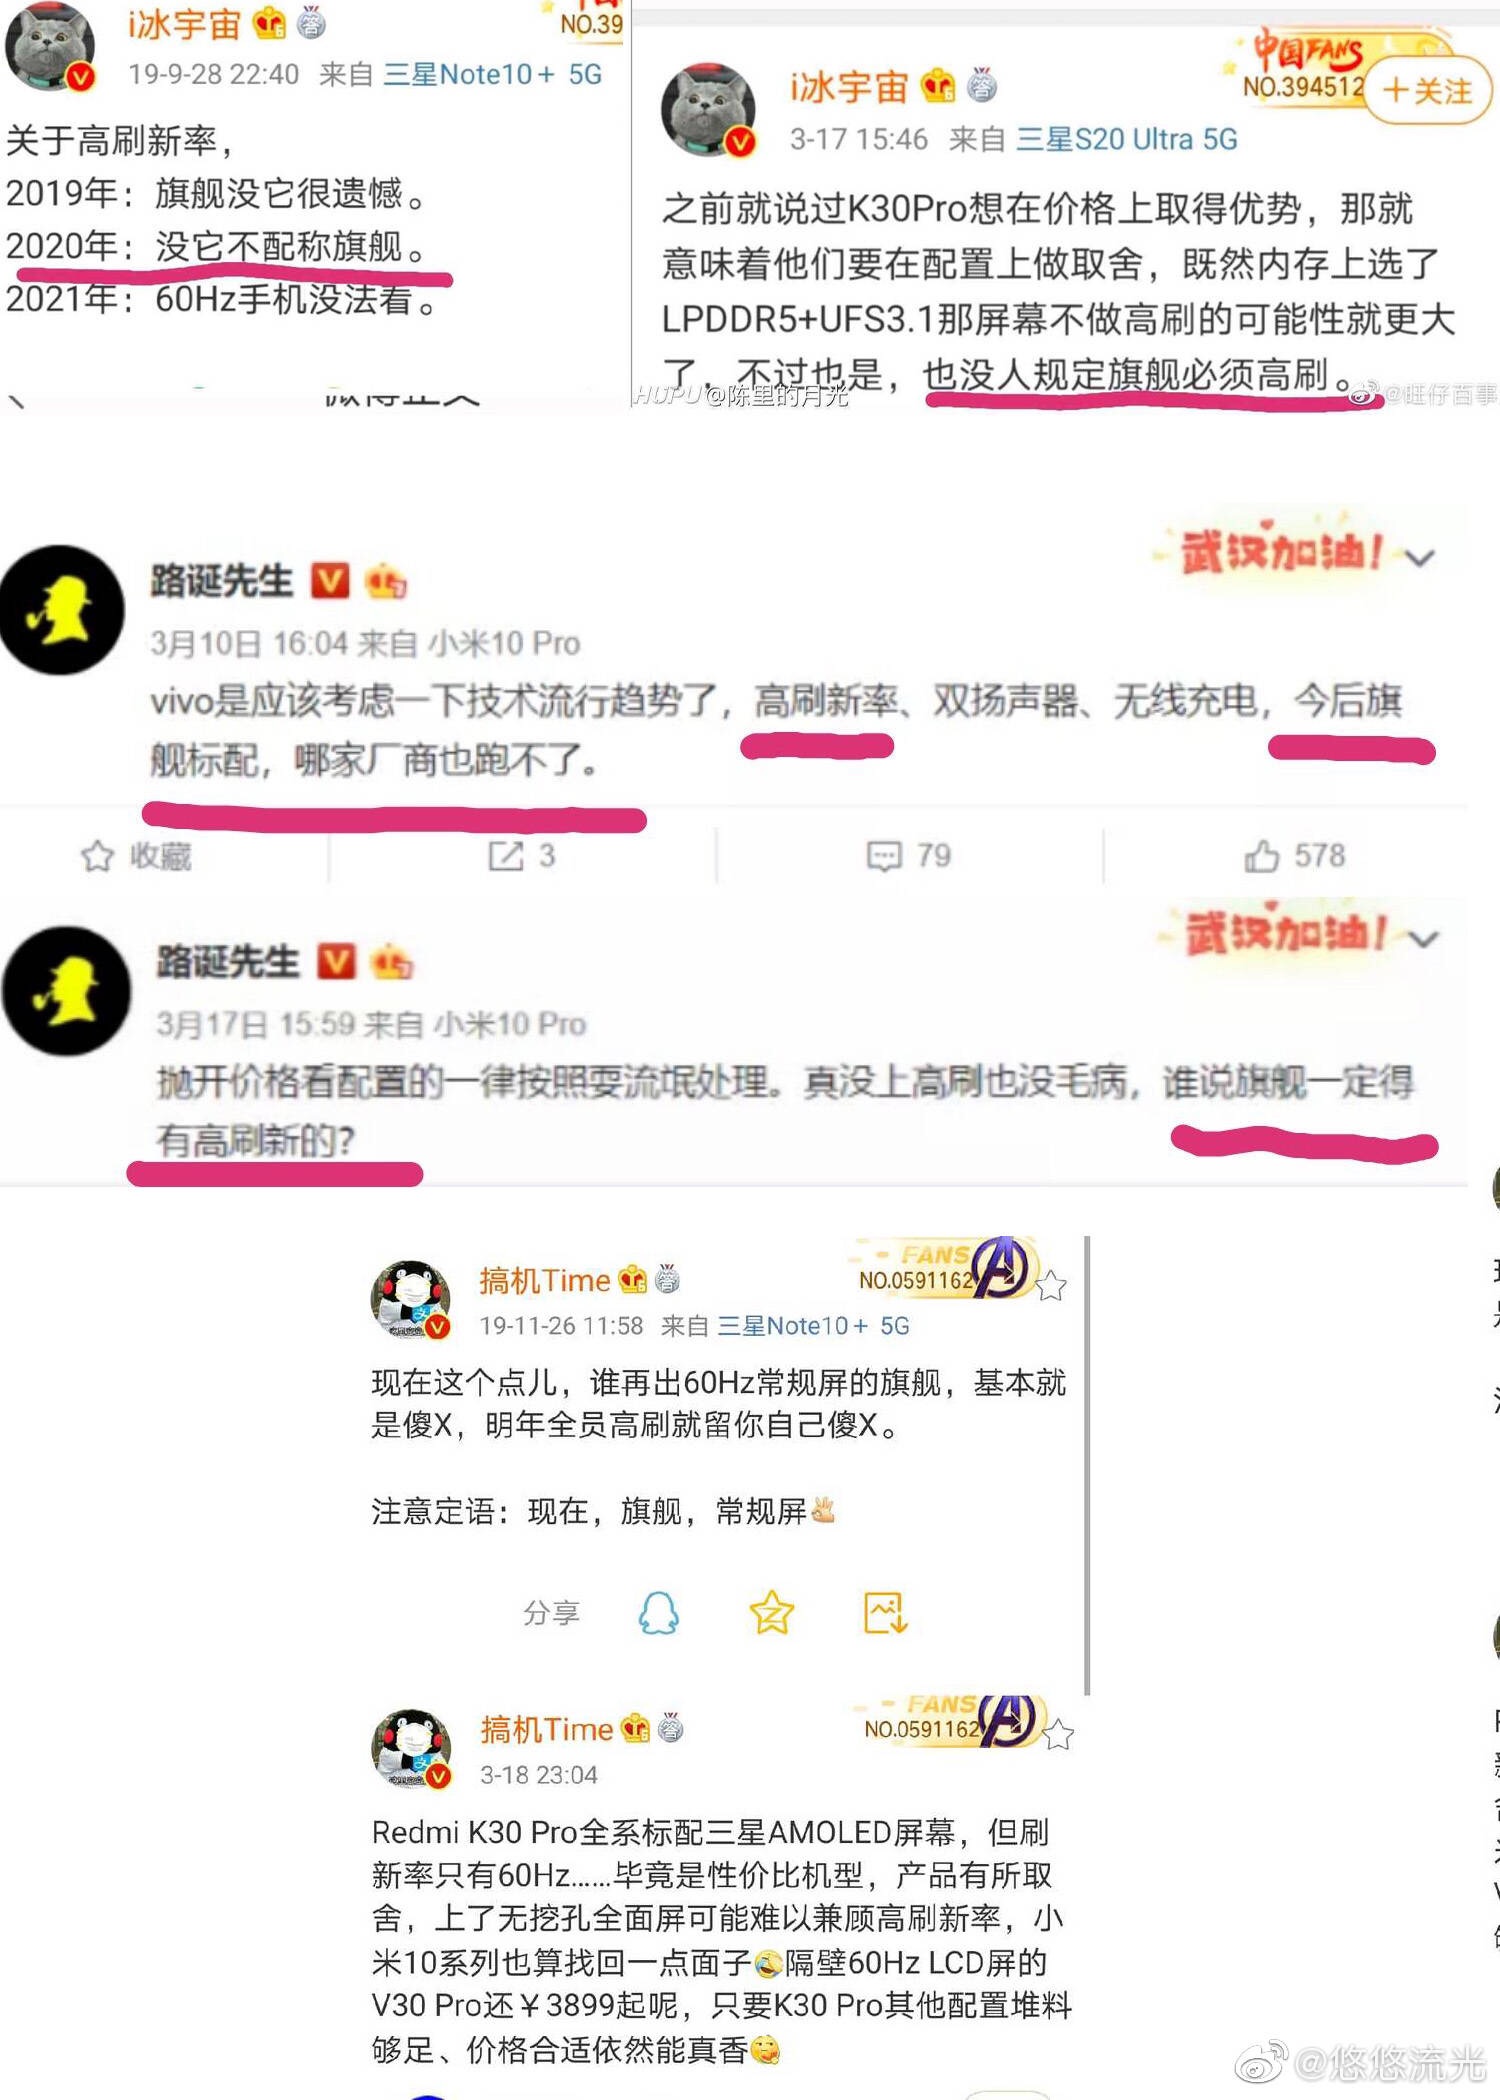
Task: Save image download icon
Action: pyautogui.click(x=885, y=1612)
